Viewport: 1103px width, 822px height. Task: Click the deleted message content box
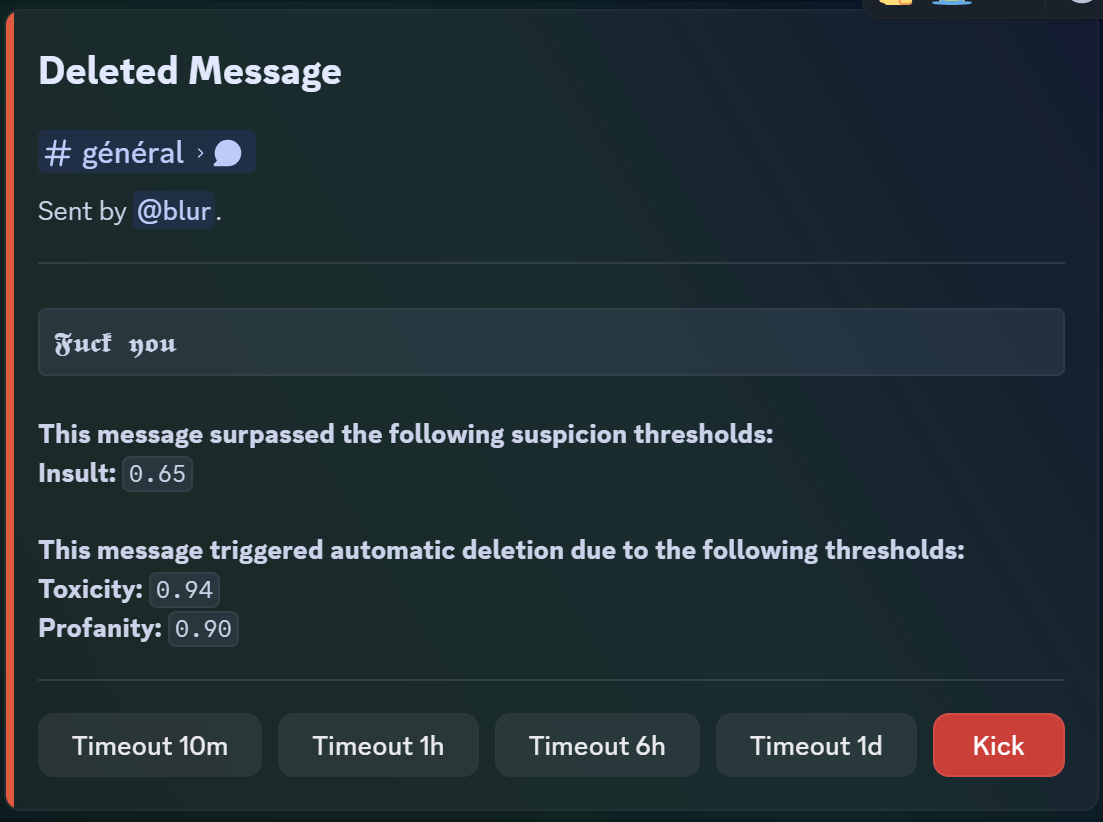click(x=551, y=343)
